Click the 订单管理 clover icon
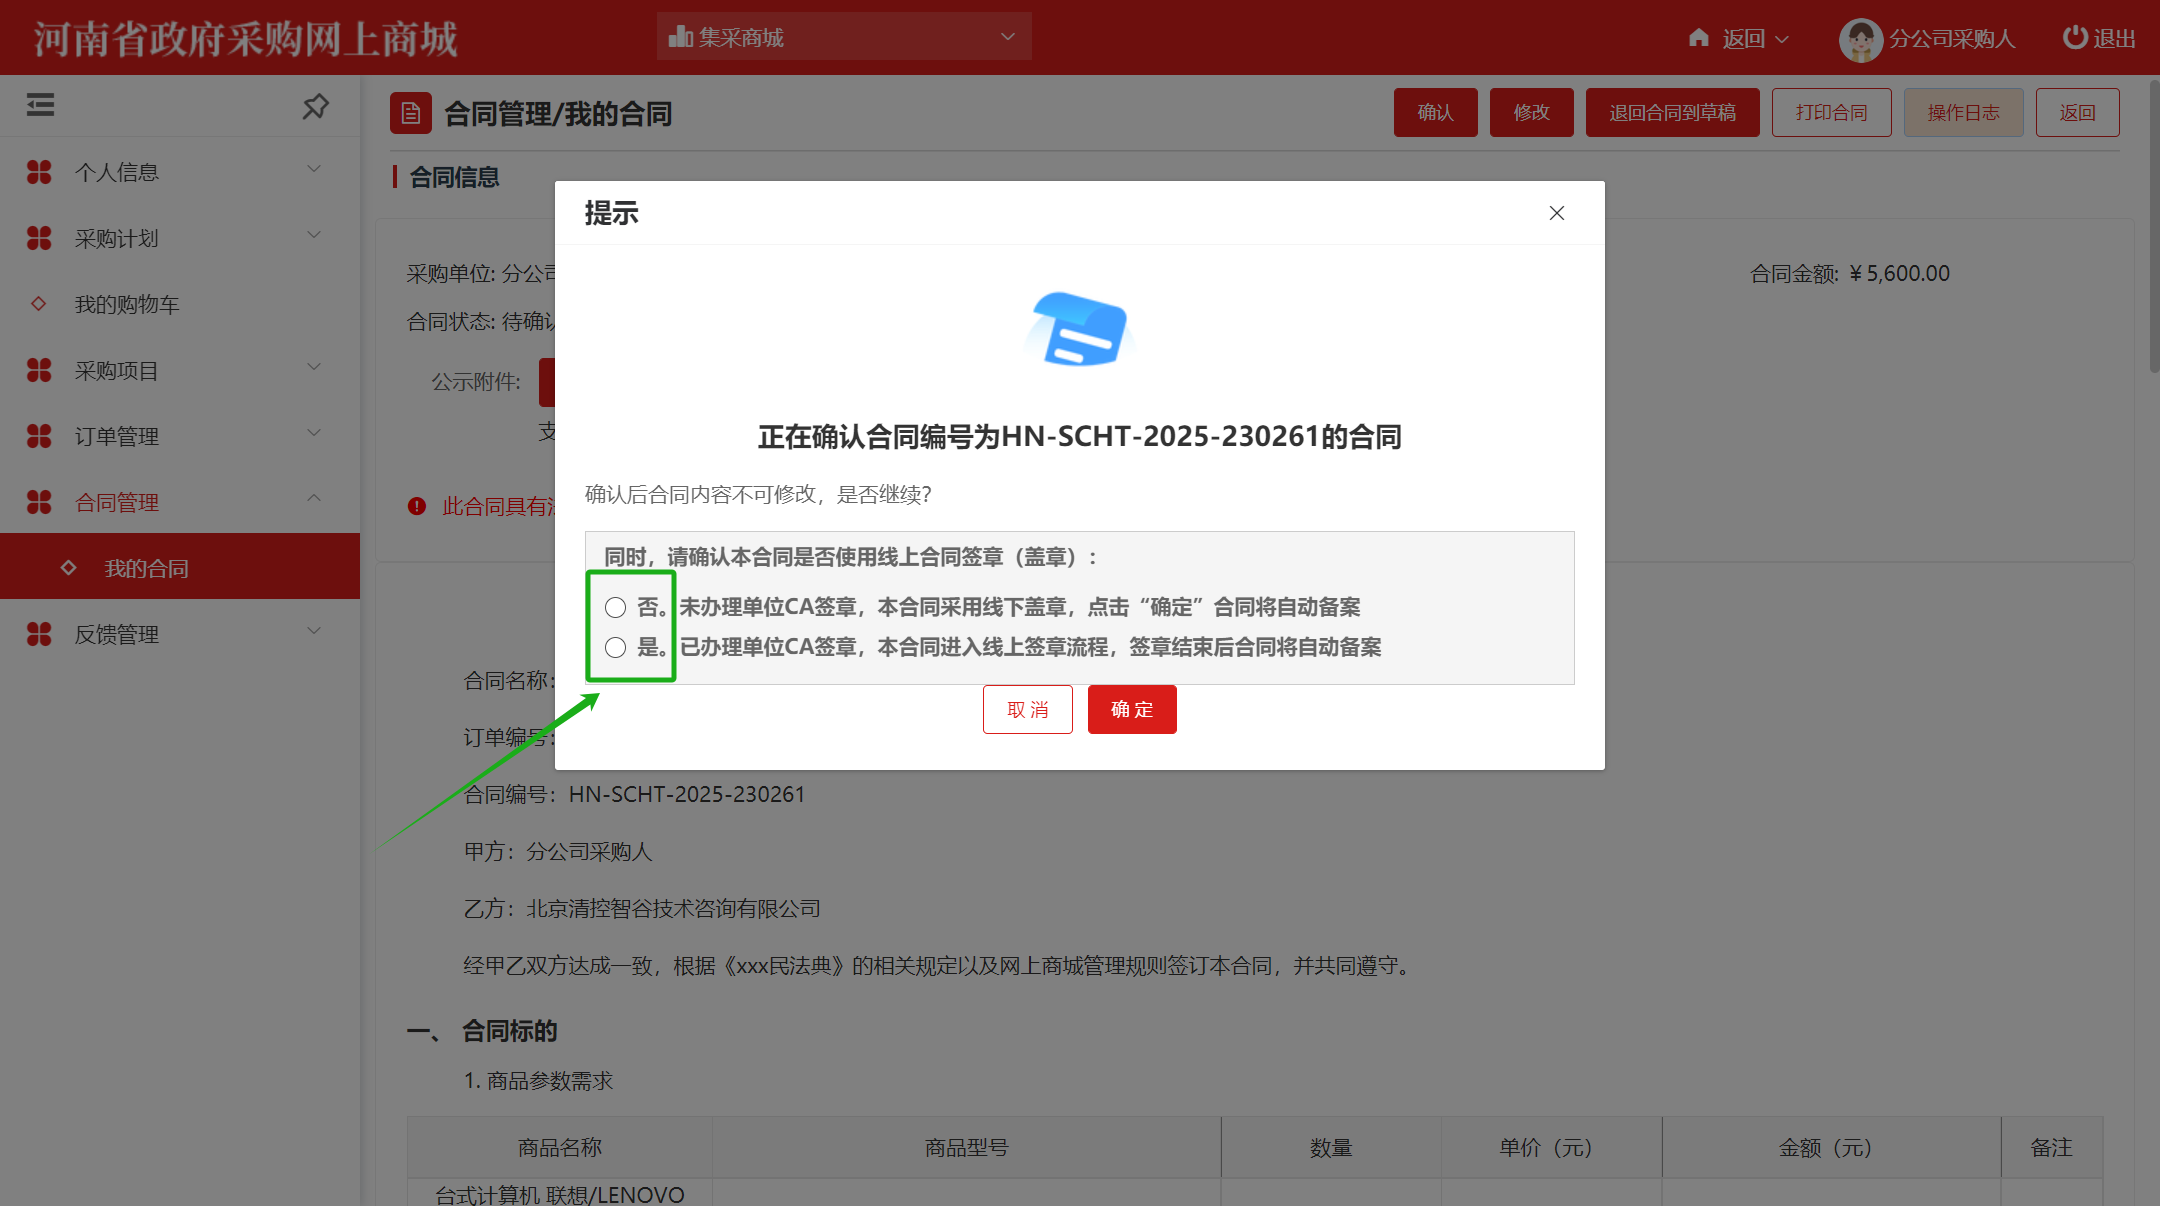The image size is (2160, 1206). tap(39, 436)
